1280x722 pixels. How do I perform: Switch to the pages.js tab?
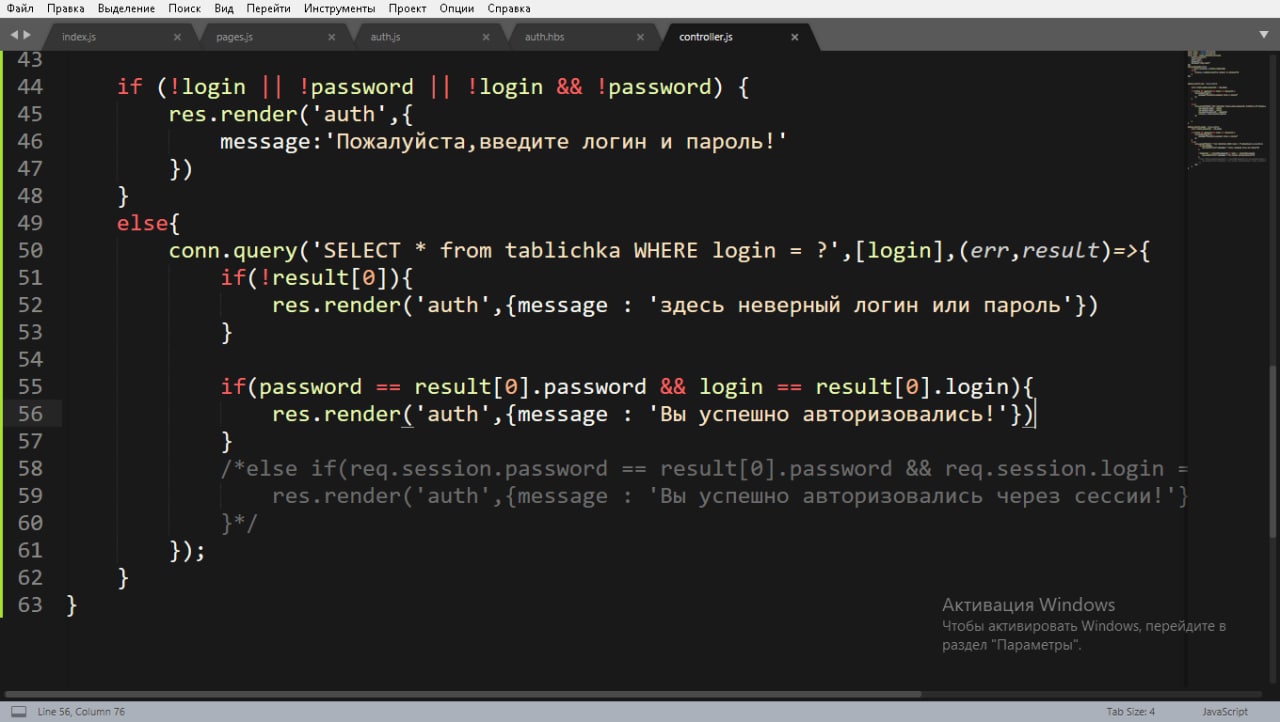pyautogui.click(x=234, y=37)
